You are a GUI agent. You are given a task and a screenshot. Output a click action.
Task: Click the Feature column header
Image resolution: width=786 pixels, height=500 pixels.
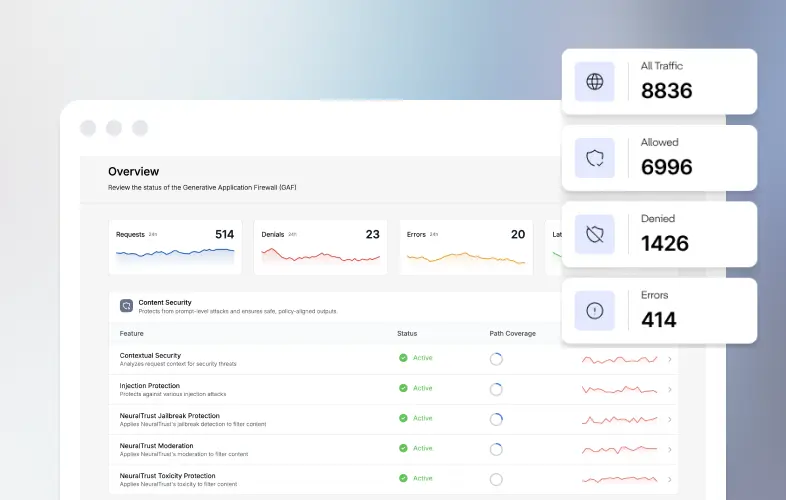pyautogui.click(x=131, y=333)
